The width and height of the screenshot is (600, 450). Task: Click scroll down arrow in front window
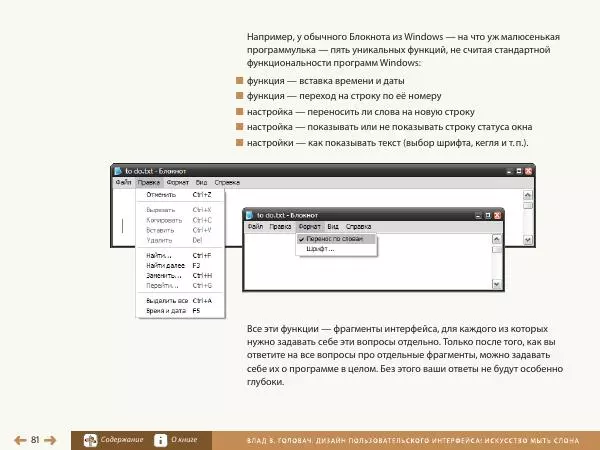pos(496,284)
